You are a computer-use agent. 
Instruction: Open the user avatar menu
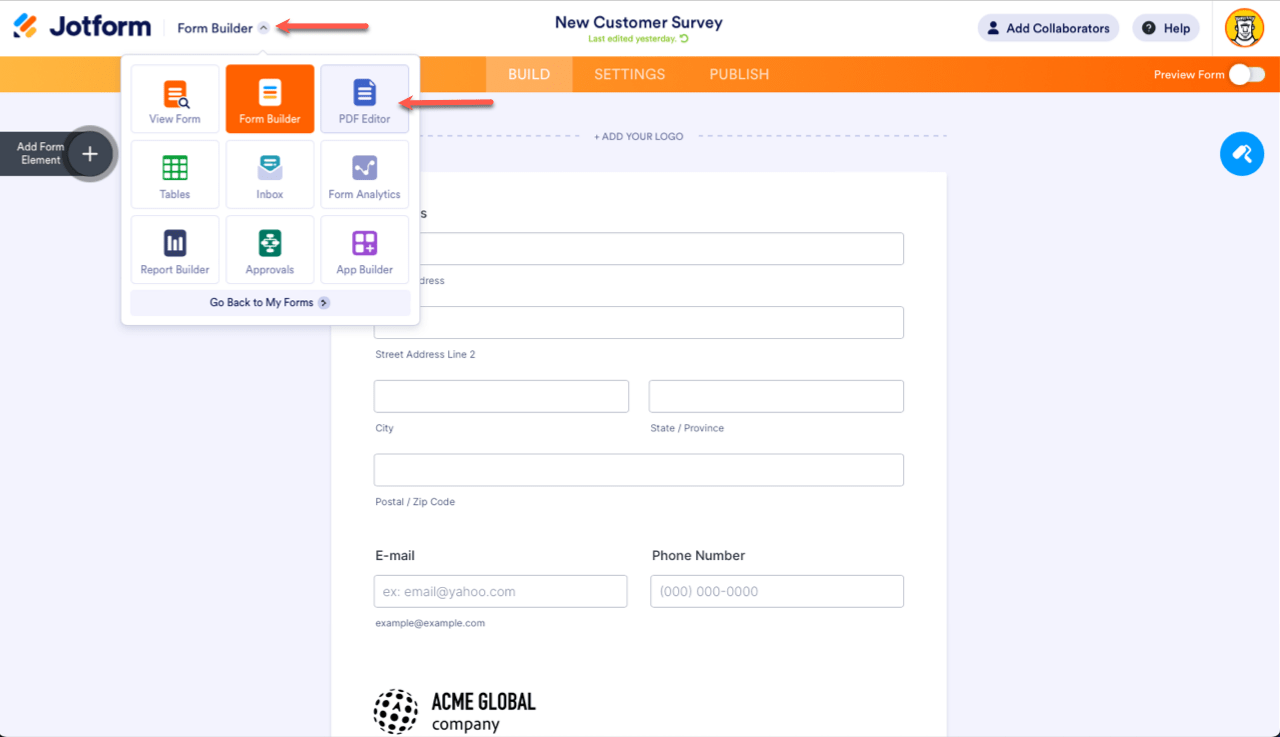(x=1245, y=28)
